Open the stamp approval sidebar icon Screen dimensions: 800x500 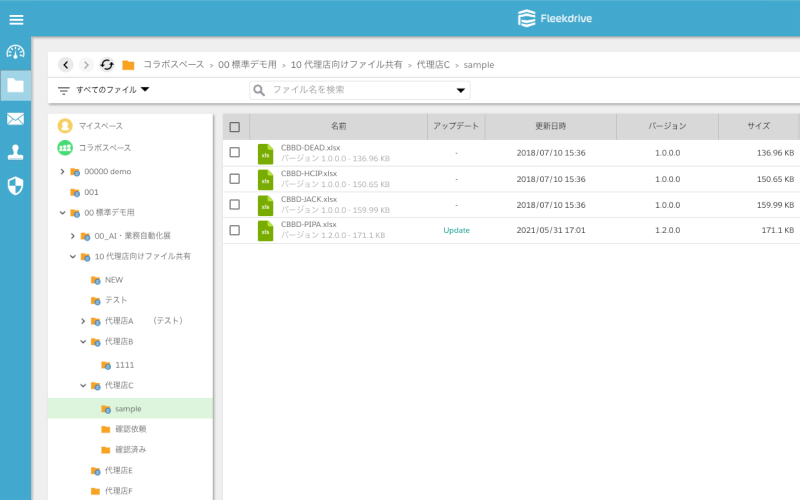tap(15, 152)
